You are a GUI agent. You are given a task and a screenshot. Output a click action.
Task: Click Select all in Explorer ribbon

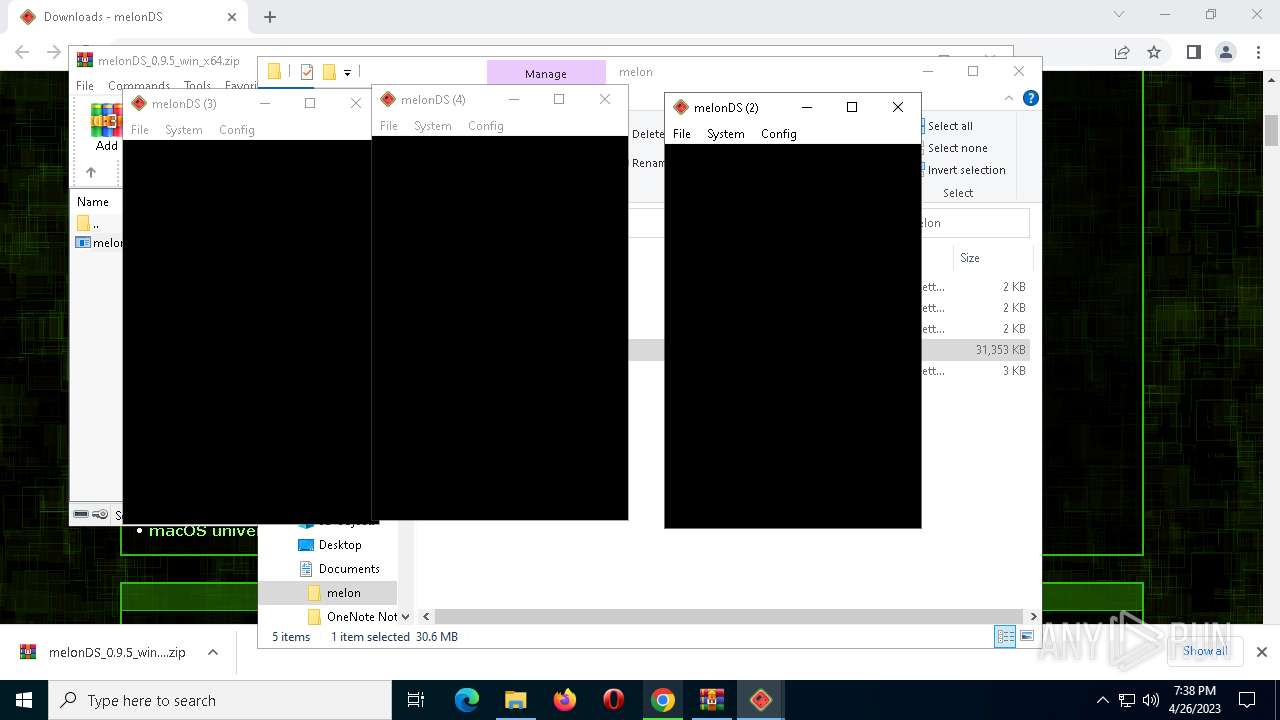[948, 126]
